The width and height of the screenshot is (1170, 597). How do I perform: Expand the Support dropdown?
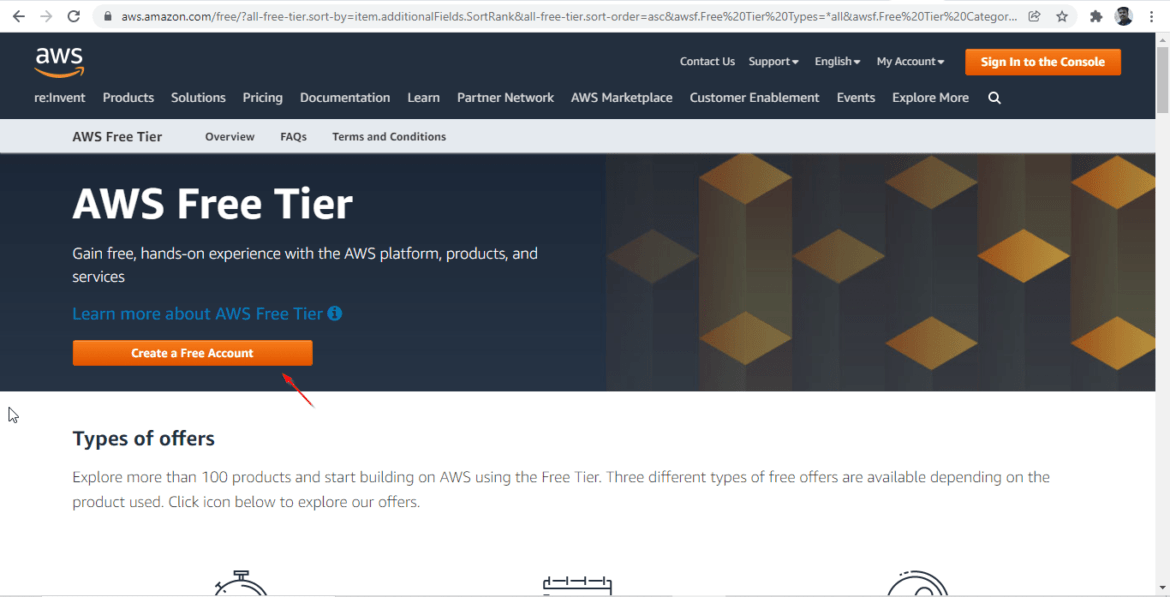tap(772, 61)
